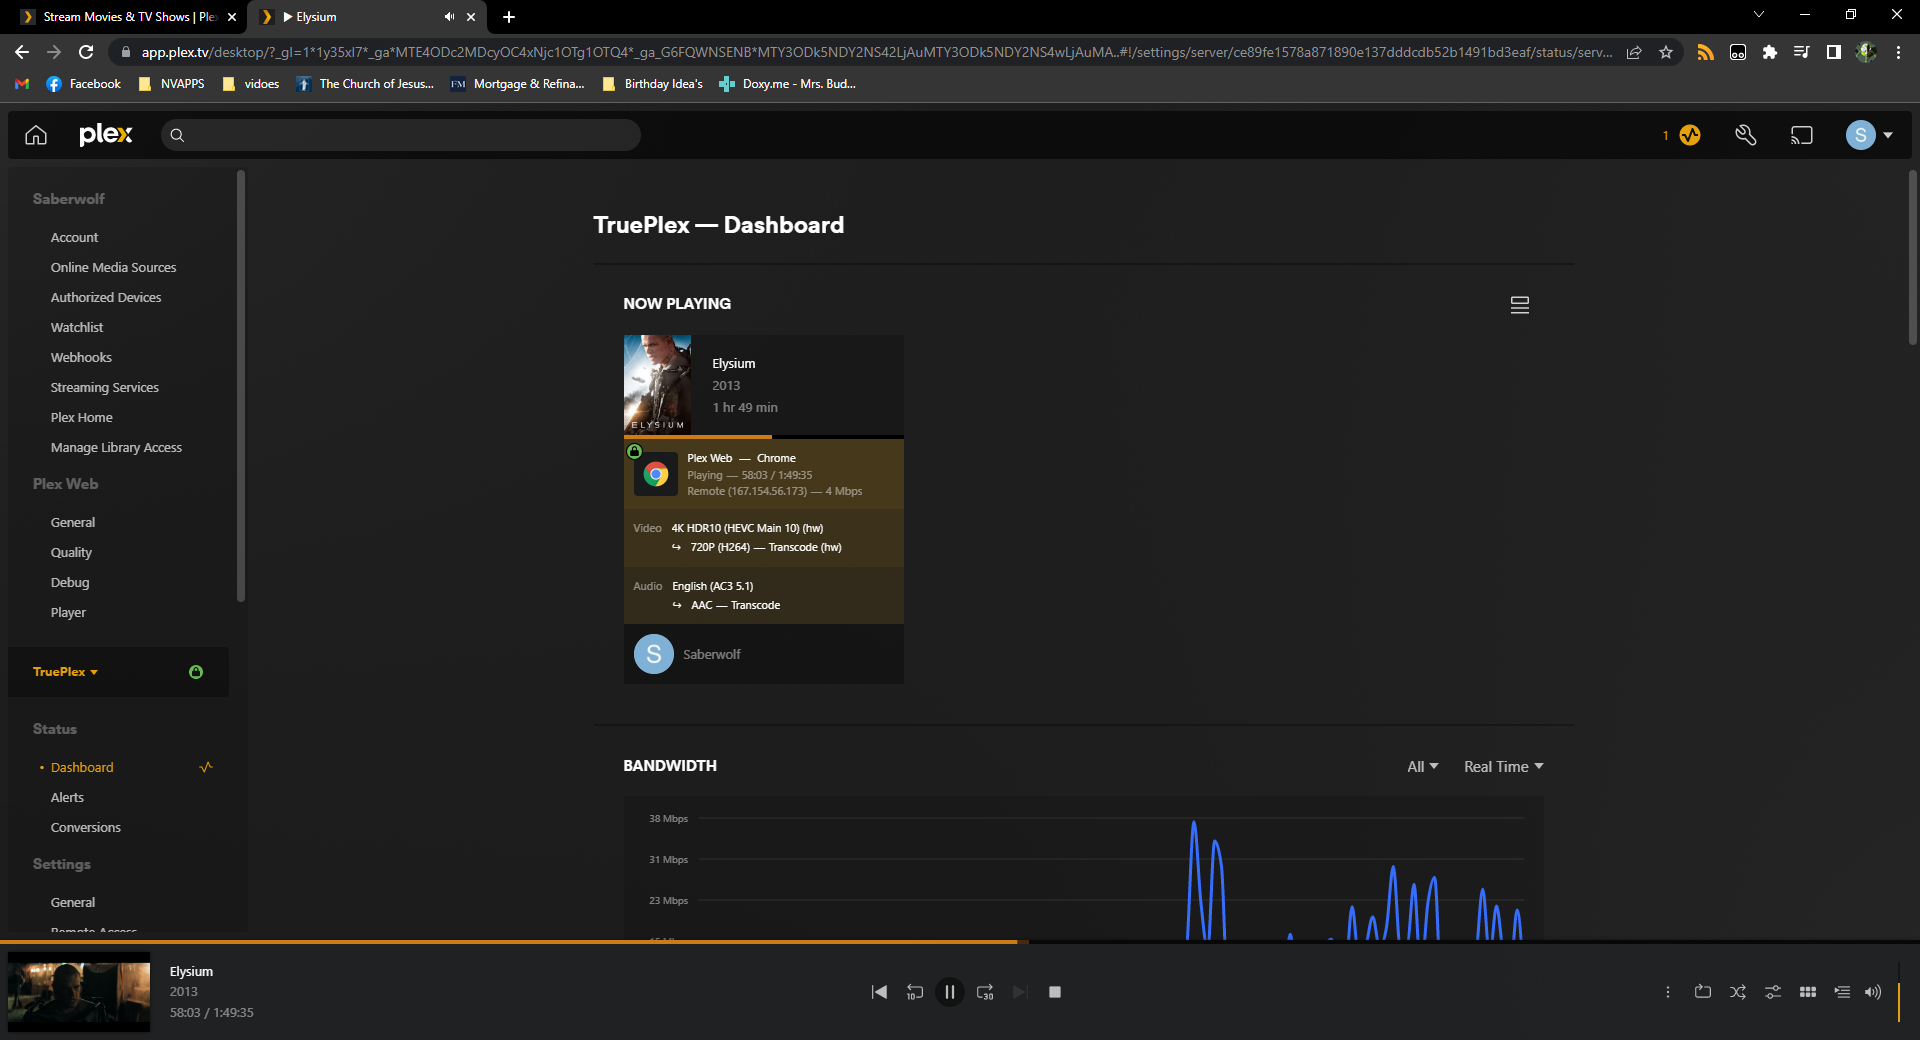The width and height of the screenshot is (1920, 1040).
Task: Open the chapter selection grid icon
Action: [x=1808, y=992]
